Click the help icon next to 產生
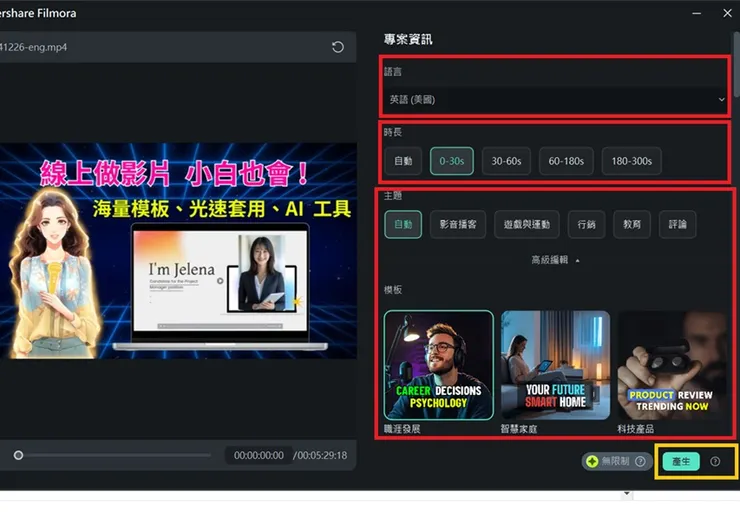The width and height of the screenshot is (740, 512). (715, 462)
